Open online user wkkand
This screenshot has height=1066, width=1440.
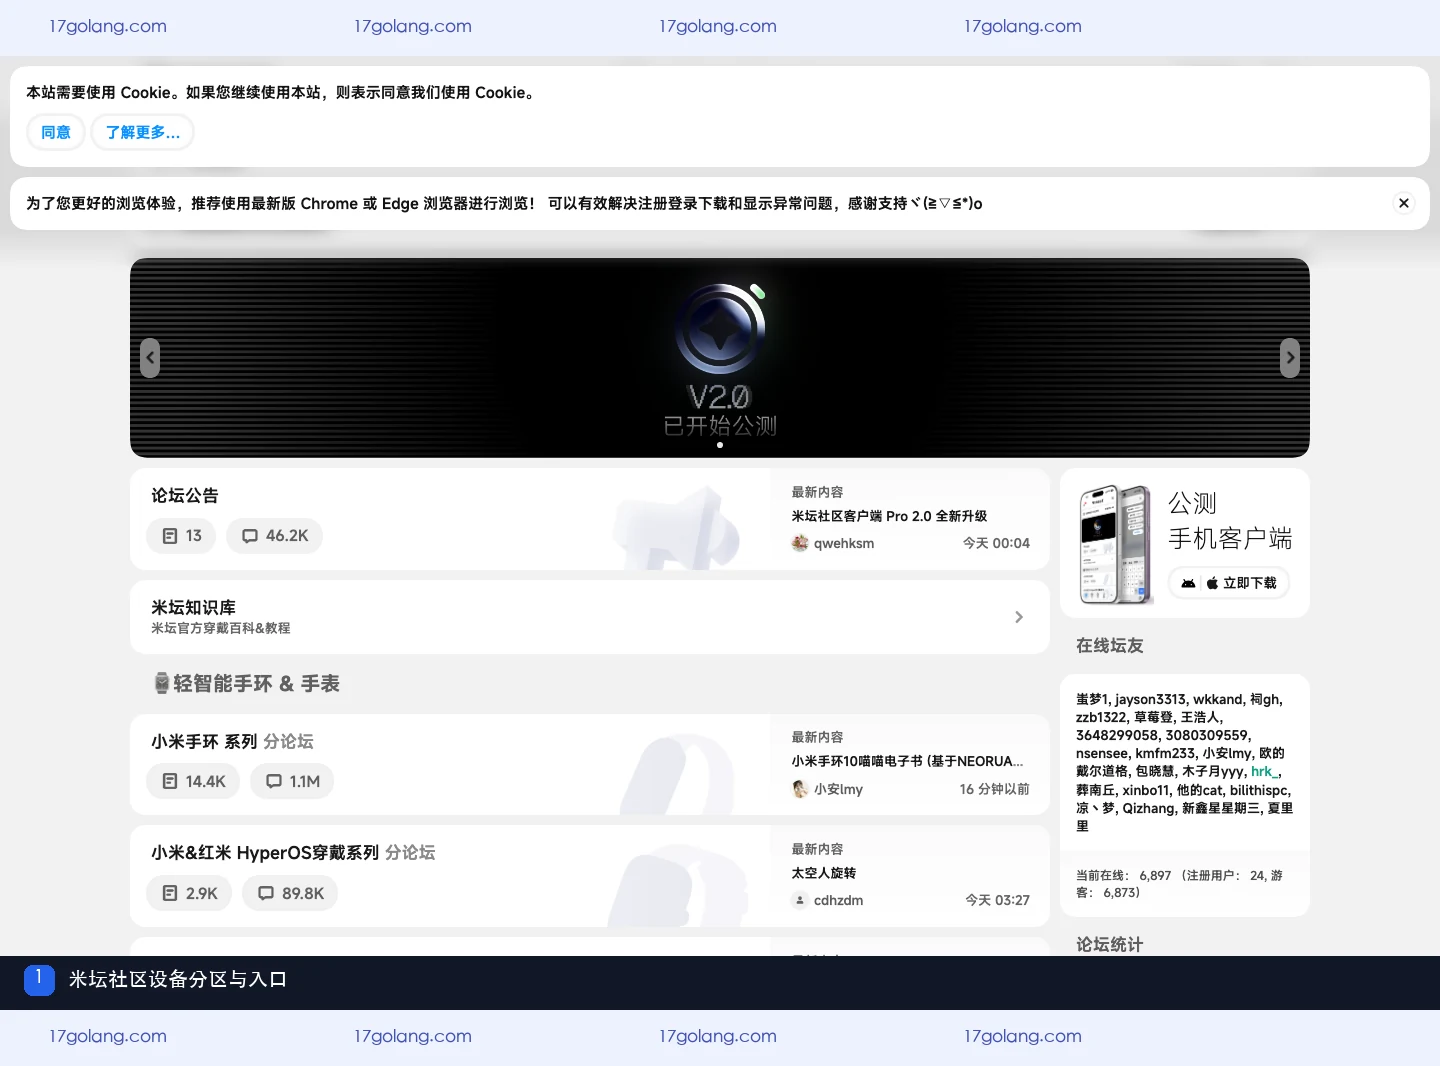pos(1217,699)
